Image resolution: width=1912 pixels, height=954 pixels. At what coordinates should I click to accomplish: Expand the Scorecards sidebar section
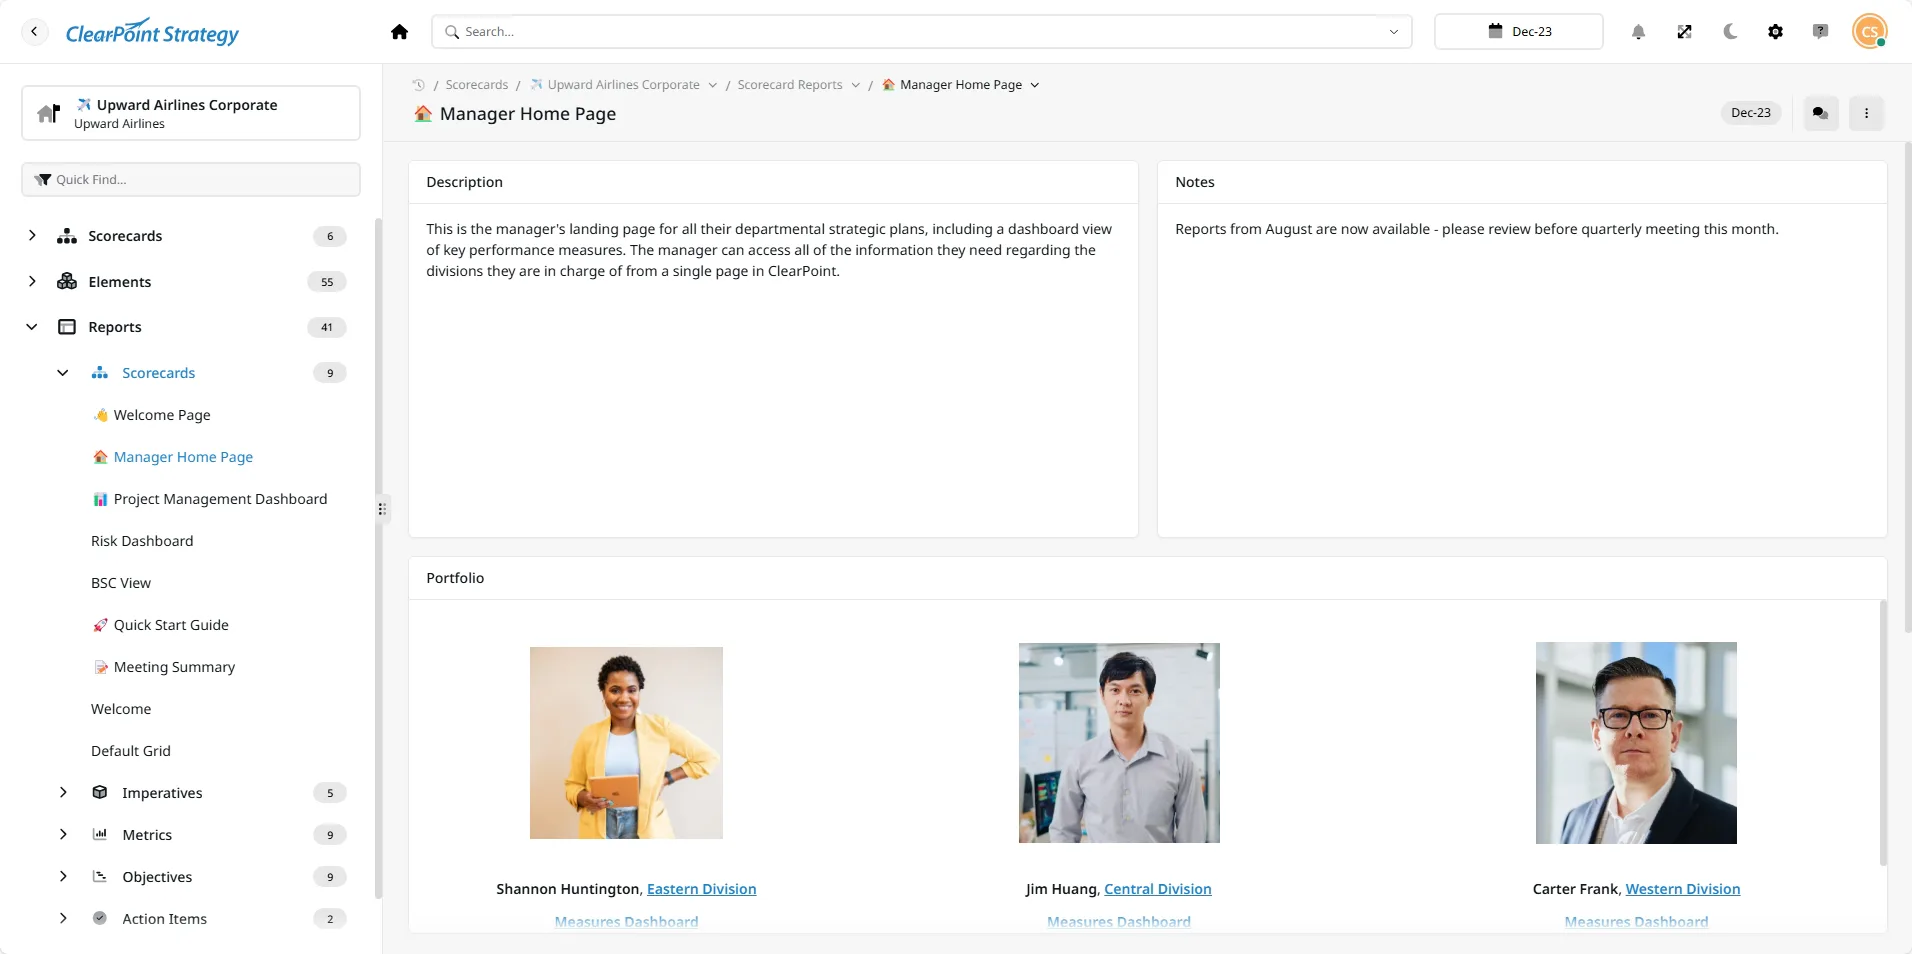(x=32, y=236)
